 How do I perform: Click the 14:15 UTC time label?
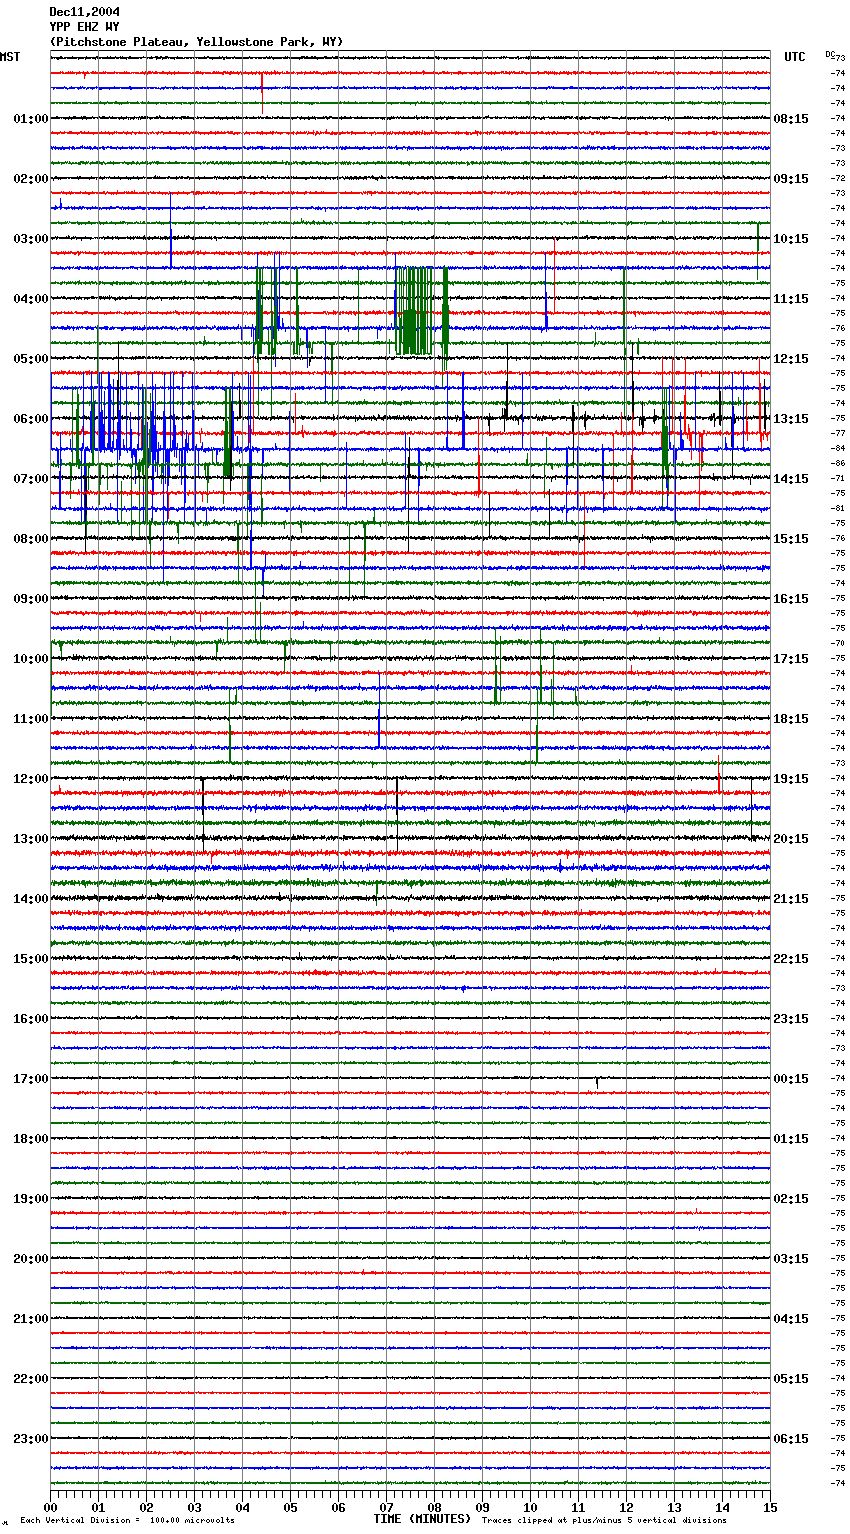pos(791,479)
